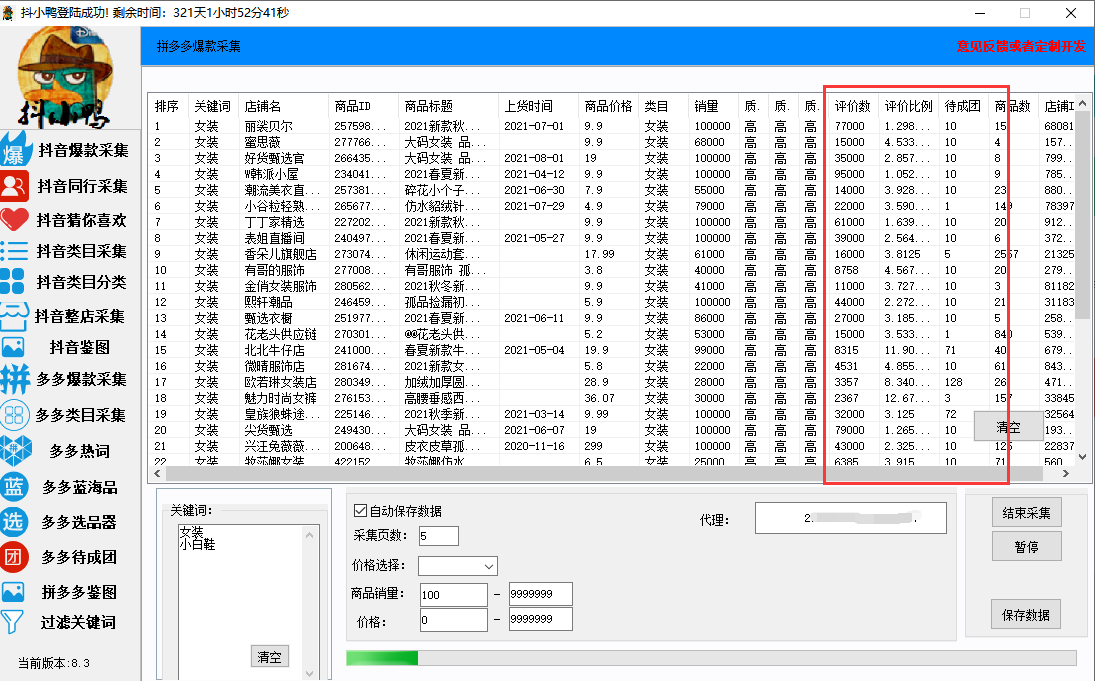Click the 暂停 button

pos(1026,547)
